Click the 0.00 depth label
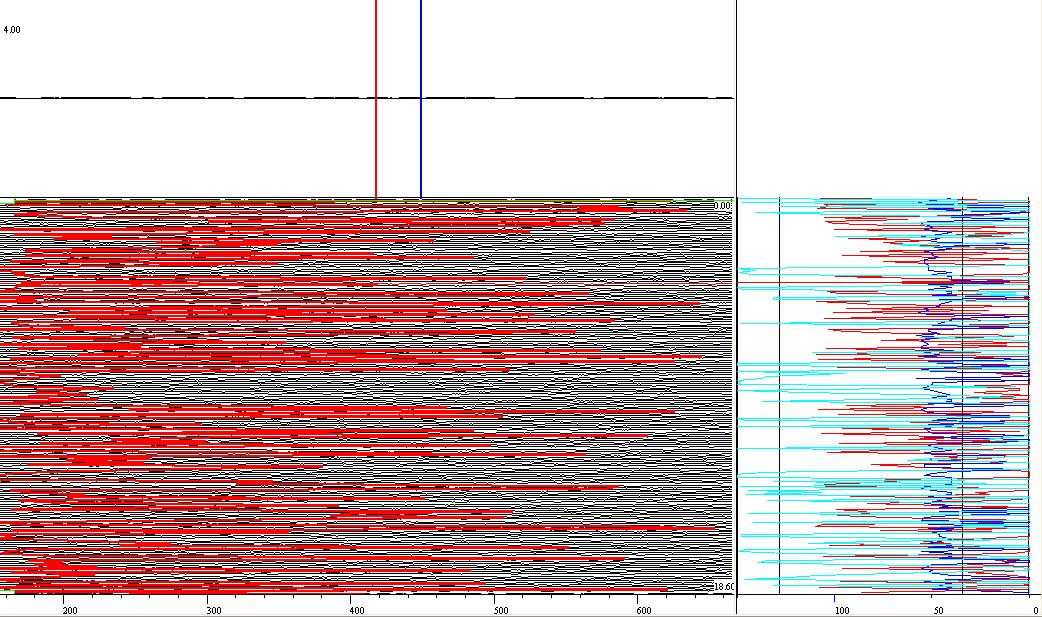The image size is (1042, 617). click(722, 206)
